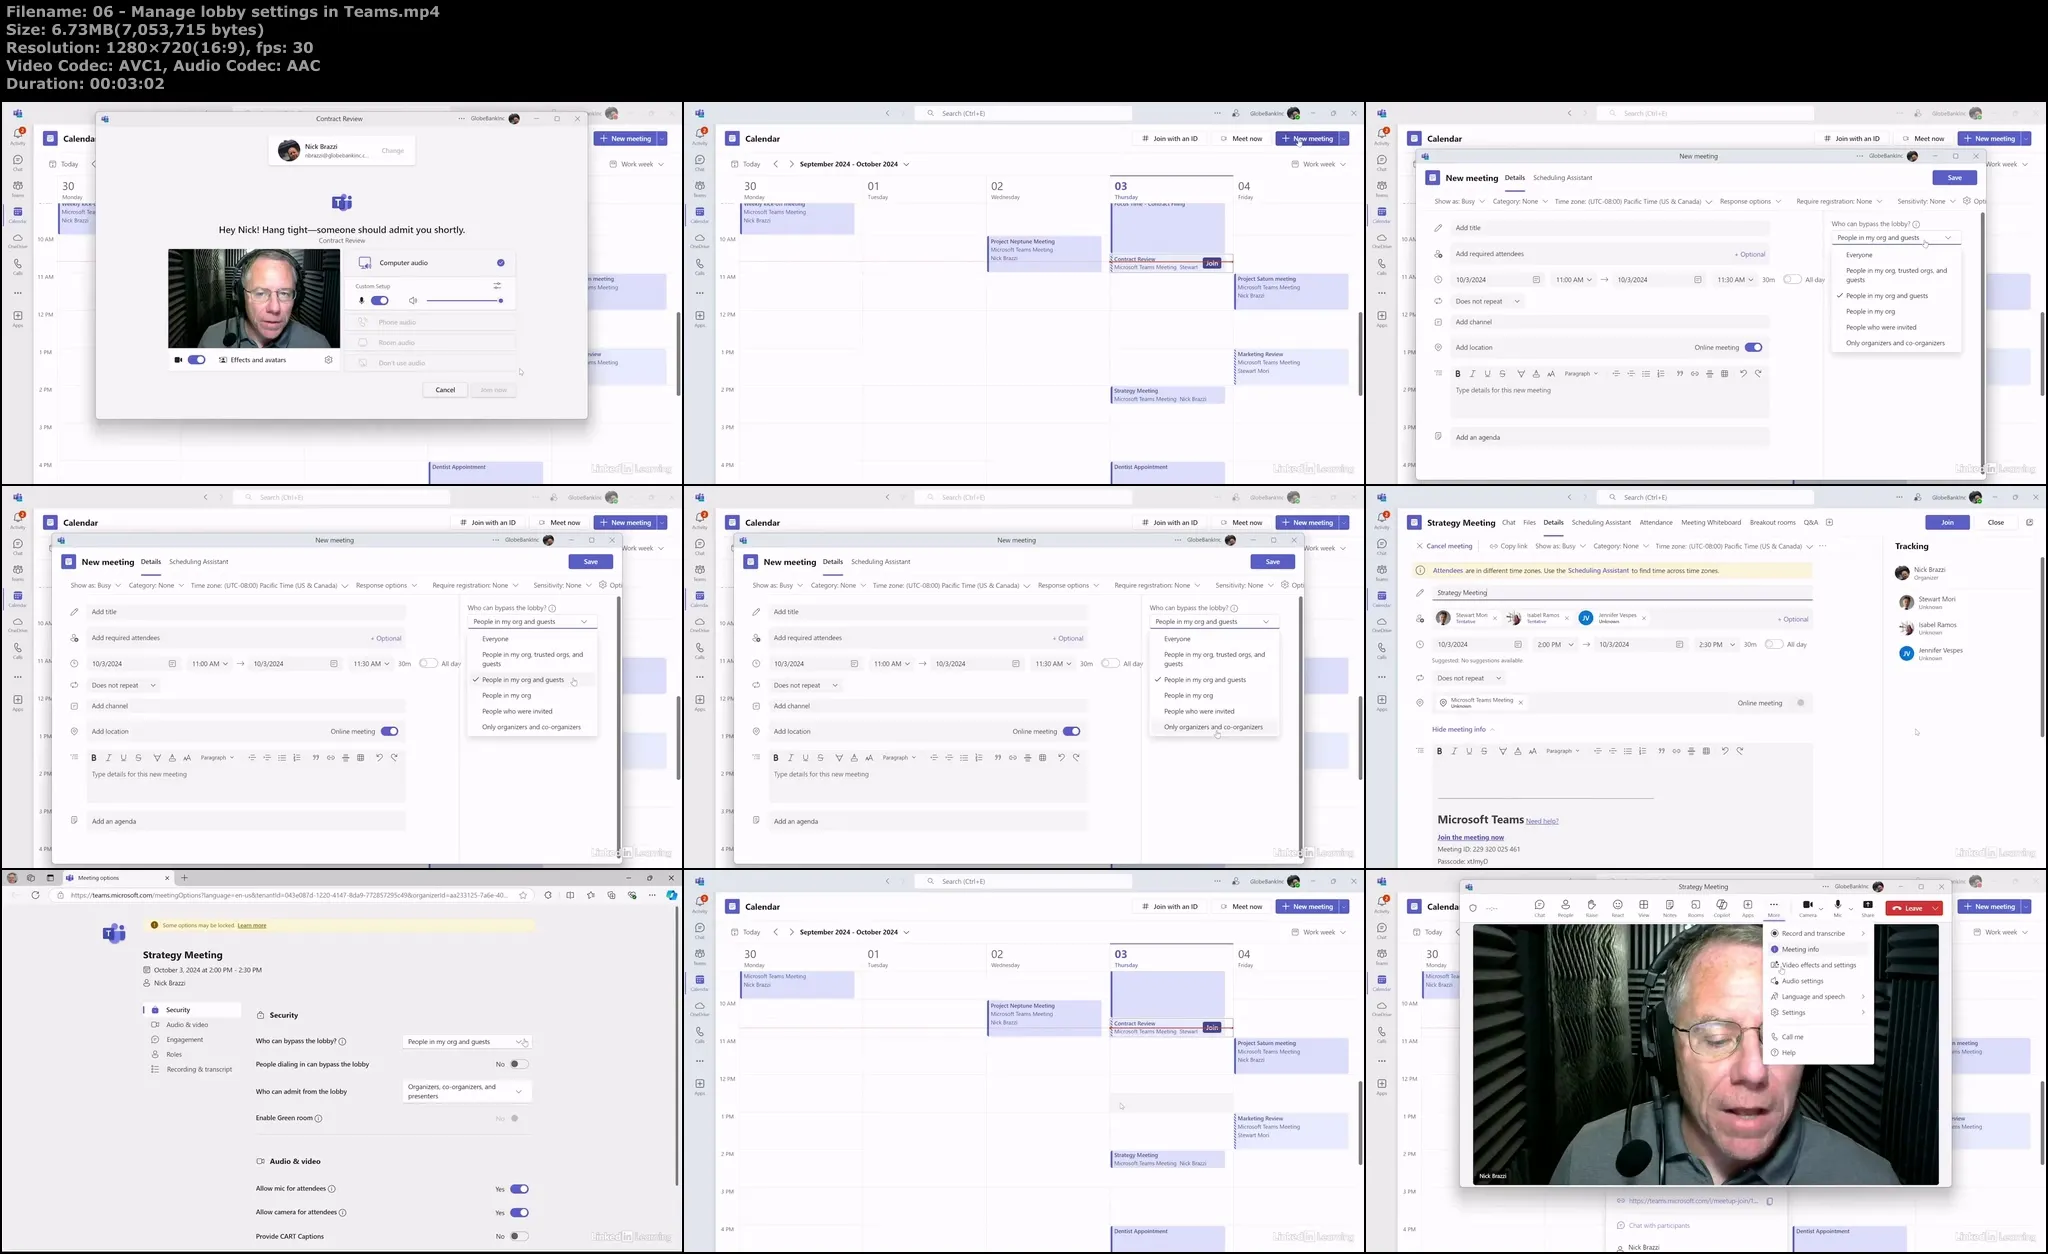
Task: Select Audio settings in More menu
Action: (x=1817, y=981)
